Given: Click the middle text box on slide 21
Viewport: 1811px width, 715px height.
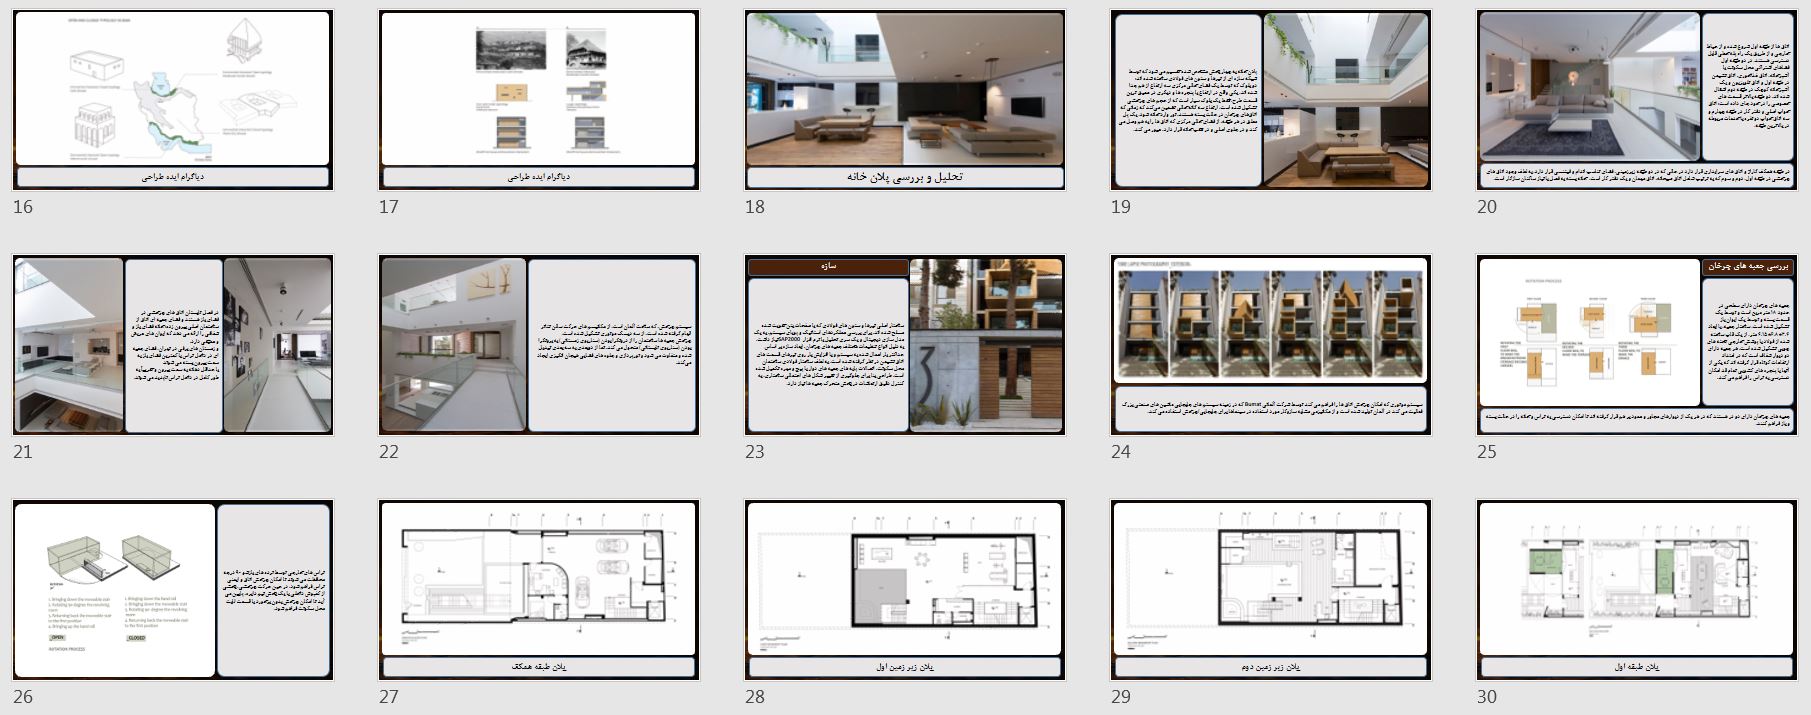Looking at the screenshot, I should tap(173, 345).
